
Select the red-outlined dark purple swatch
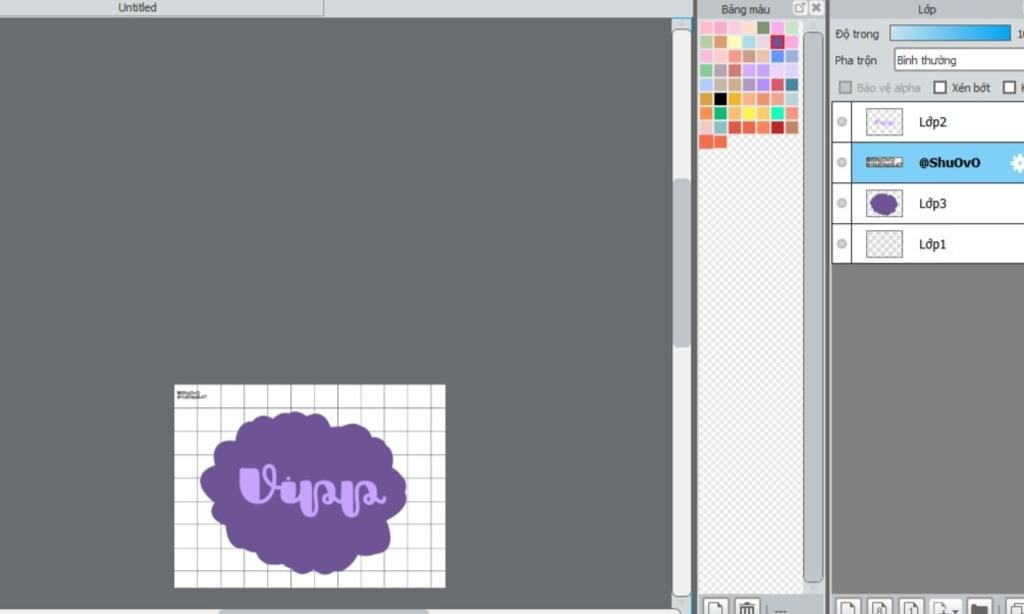click(777, 42)
